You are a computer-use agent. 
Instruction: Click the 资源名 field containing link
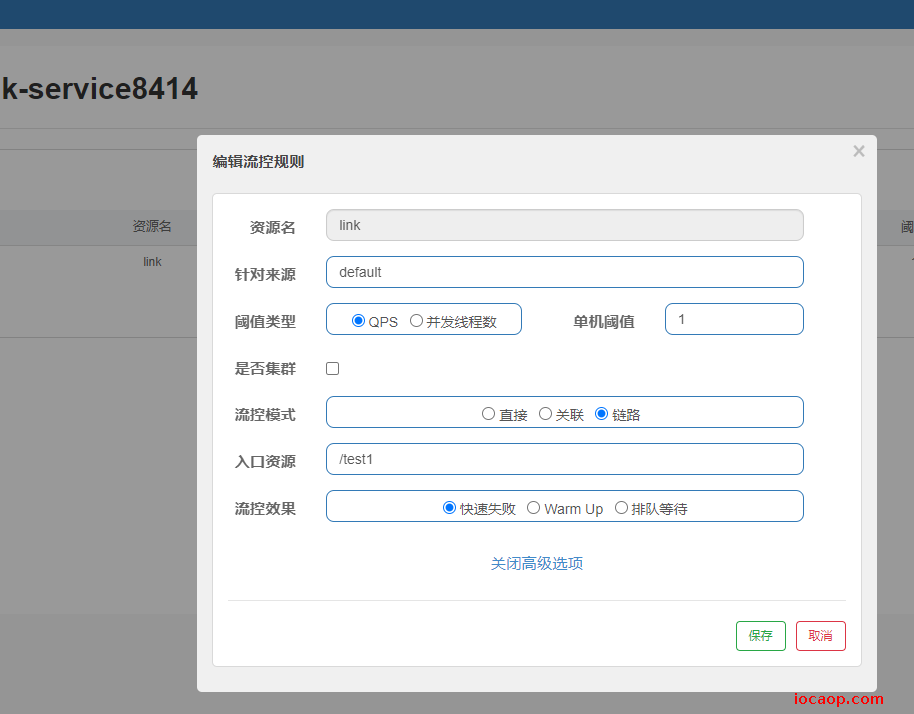click(x=565, y=225)
